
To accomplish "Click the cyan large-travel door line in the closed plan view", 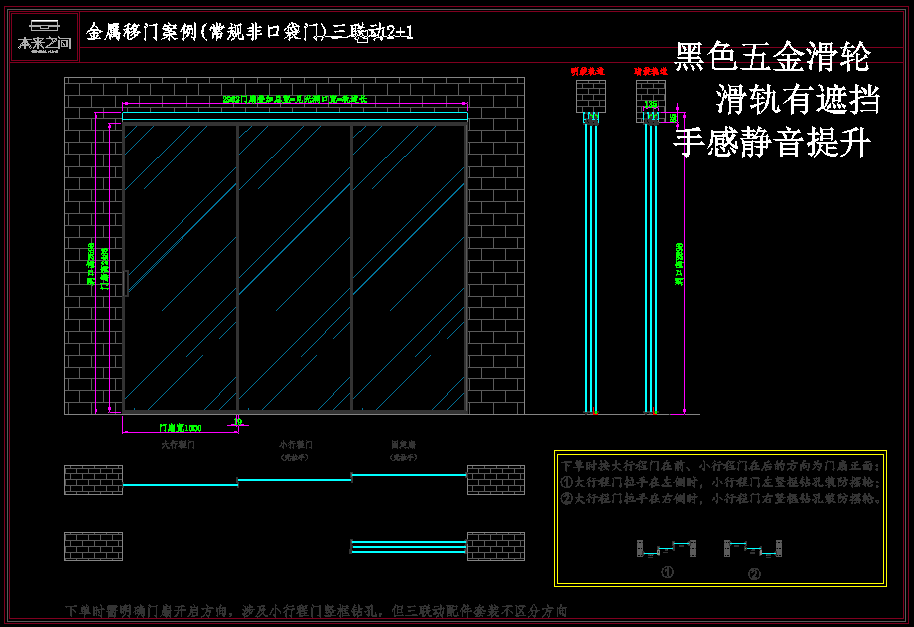I will tap(180, 485).
